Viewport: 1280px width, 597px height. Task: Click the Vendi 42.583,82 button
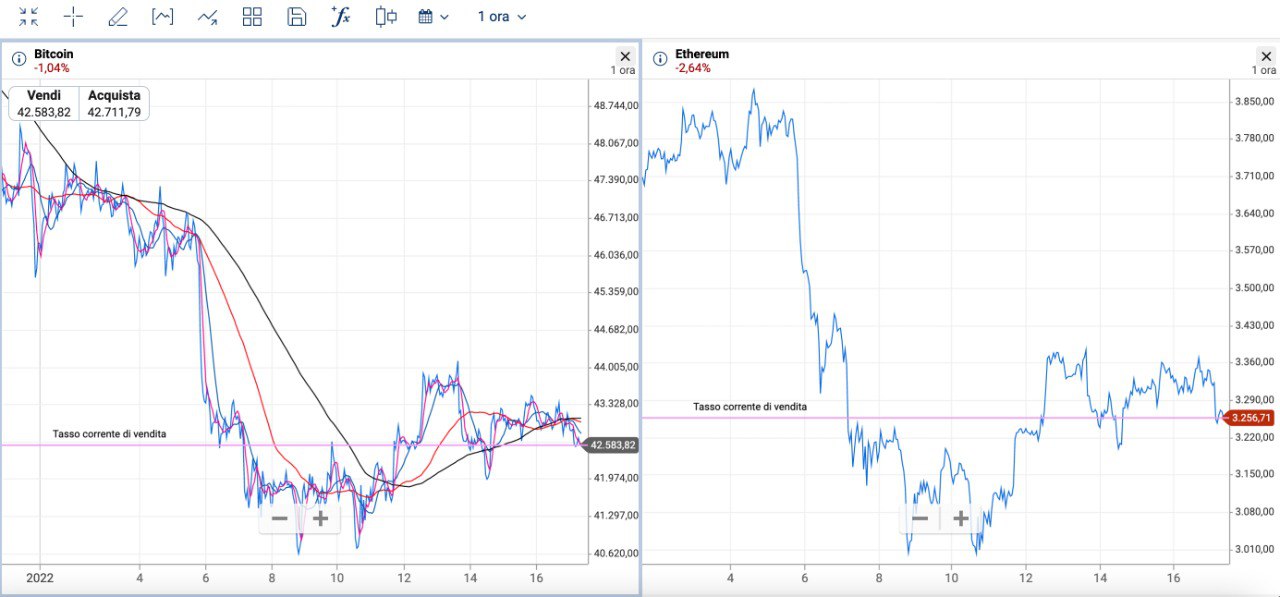[44, 104]
